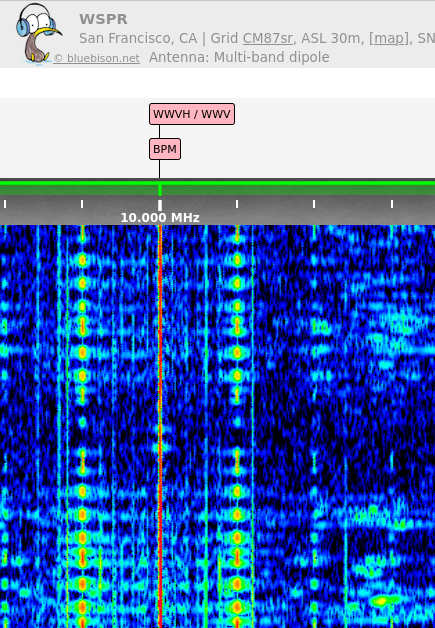Select the WWVH / WWV station label
Viewport: 435px width, 628px height.
click(x=192, y=114)
